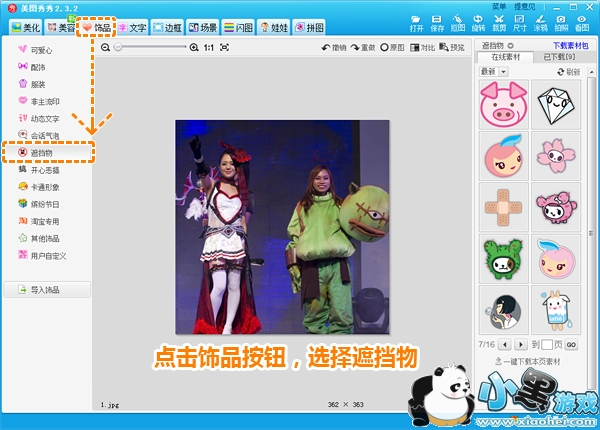Select the 淘宝专用 category
This screenshot has width=600, height=430.
[x=39, y=221]
